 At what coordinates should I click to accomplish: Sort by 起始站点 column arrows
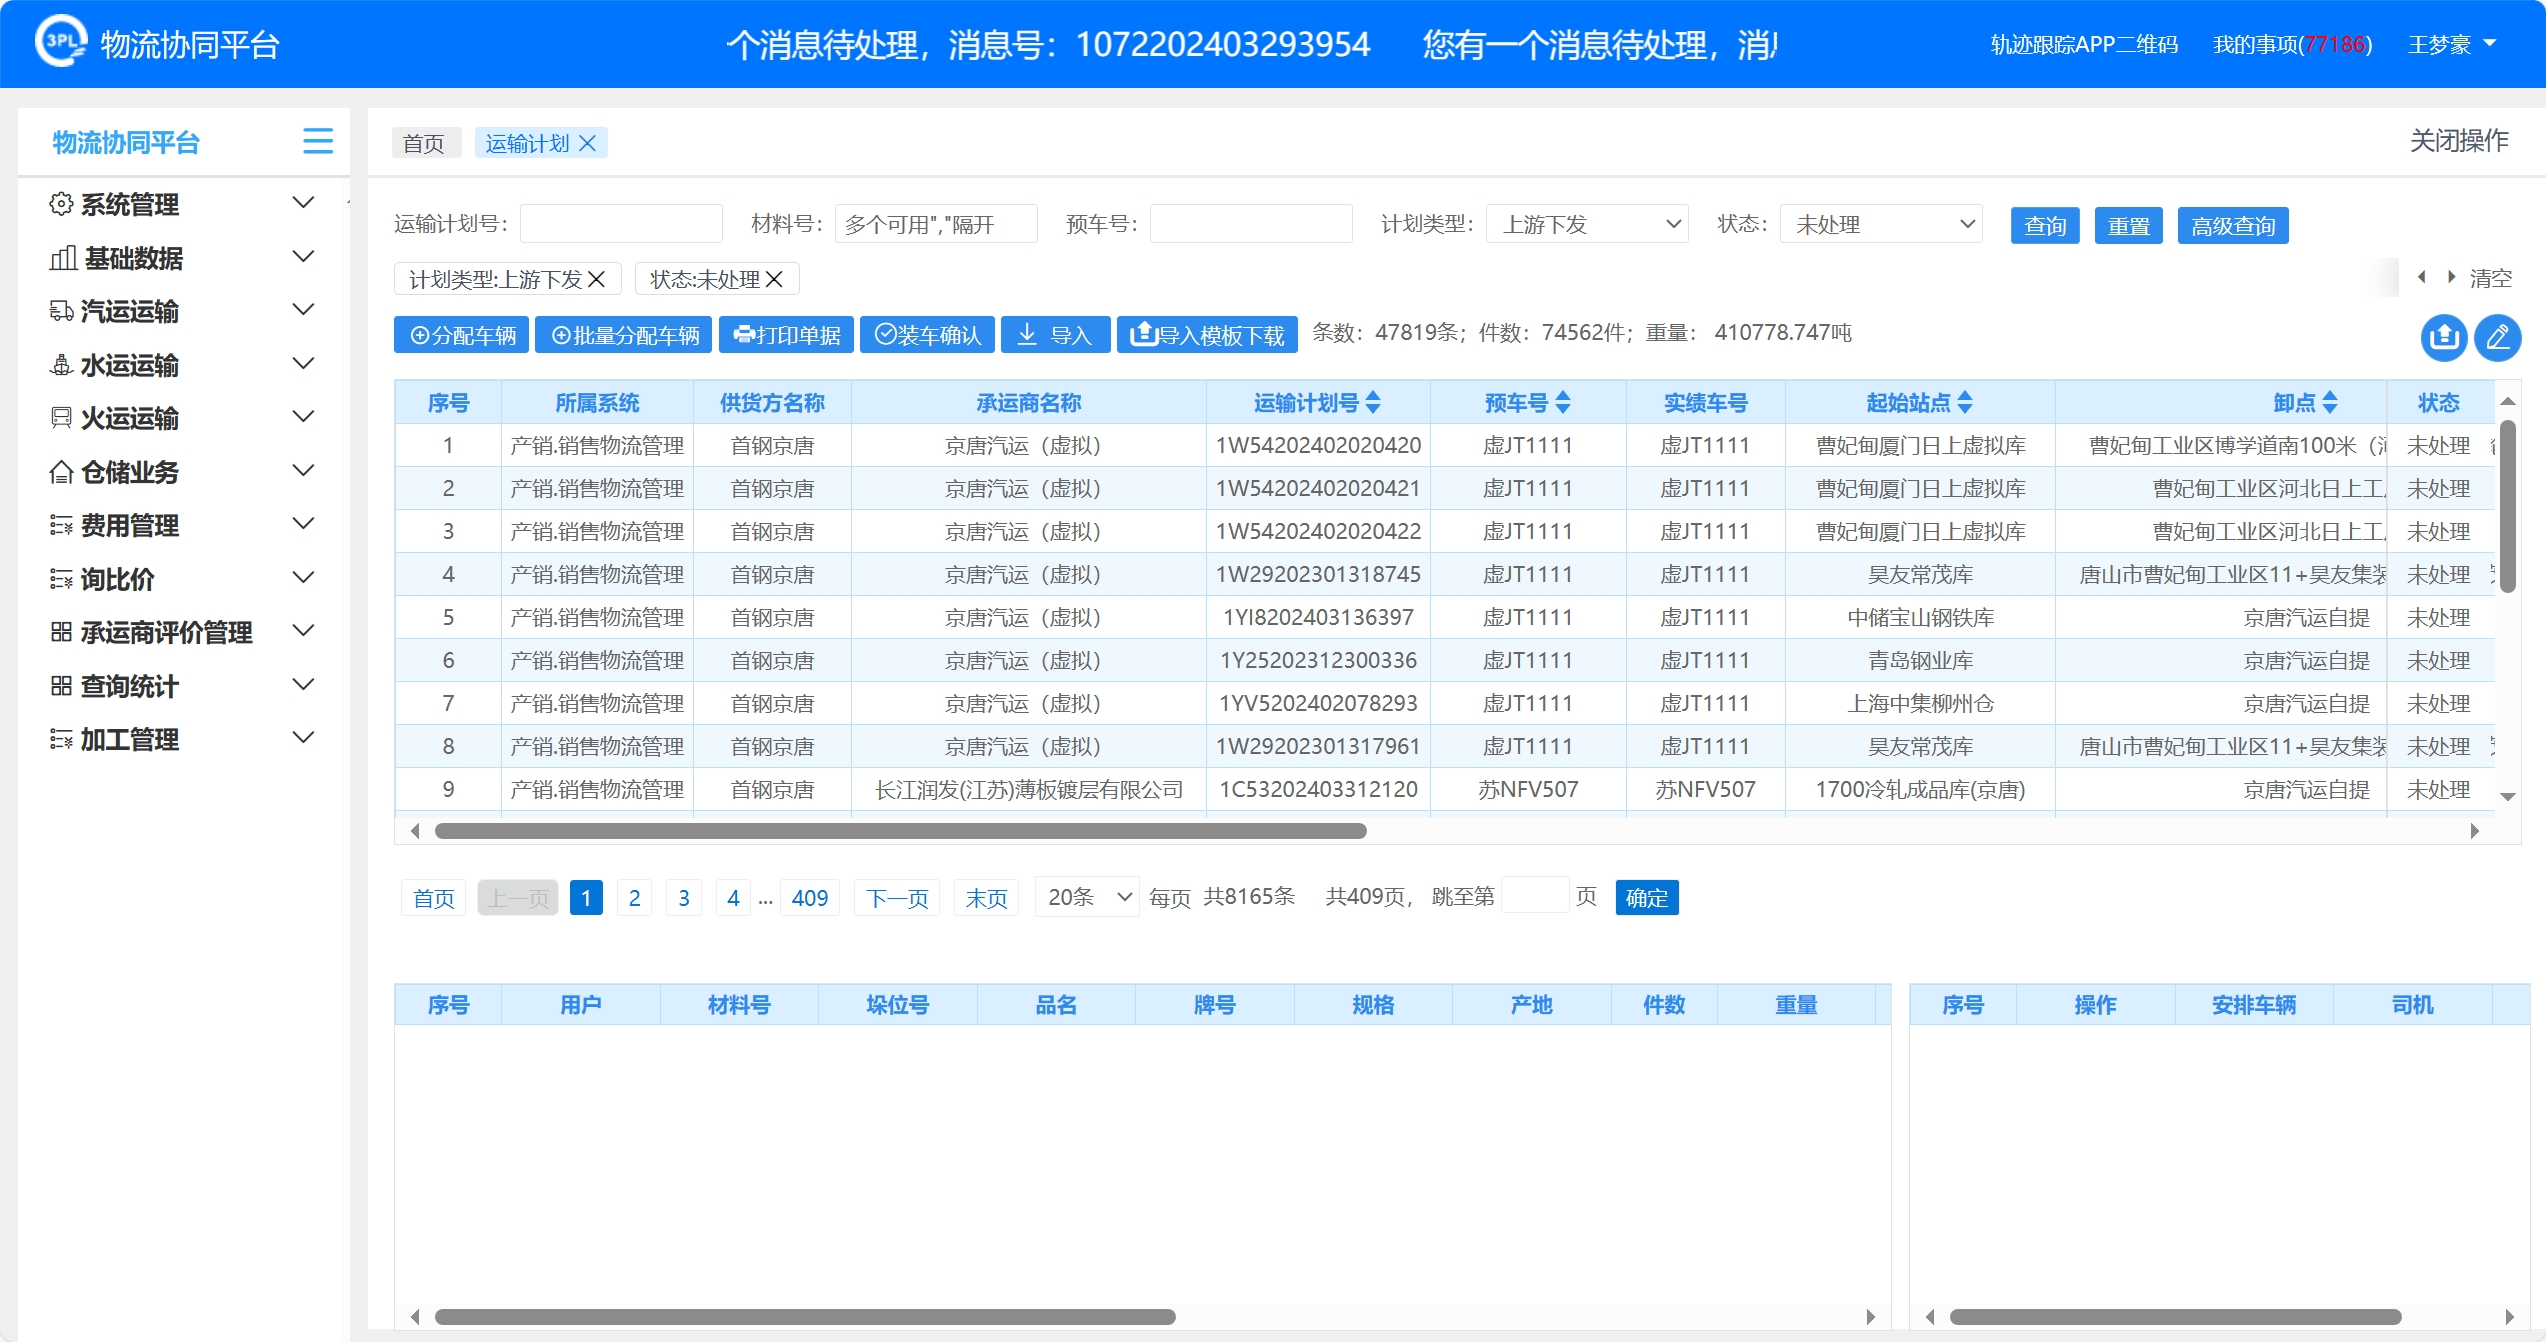click(x=1965, y=402)
